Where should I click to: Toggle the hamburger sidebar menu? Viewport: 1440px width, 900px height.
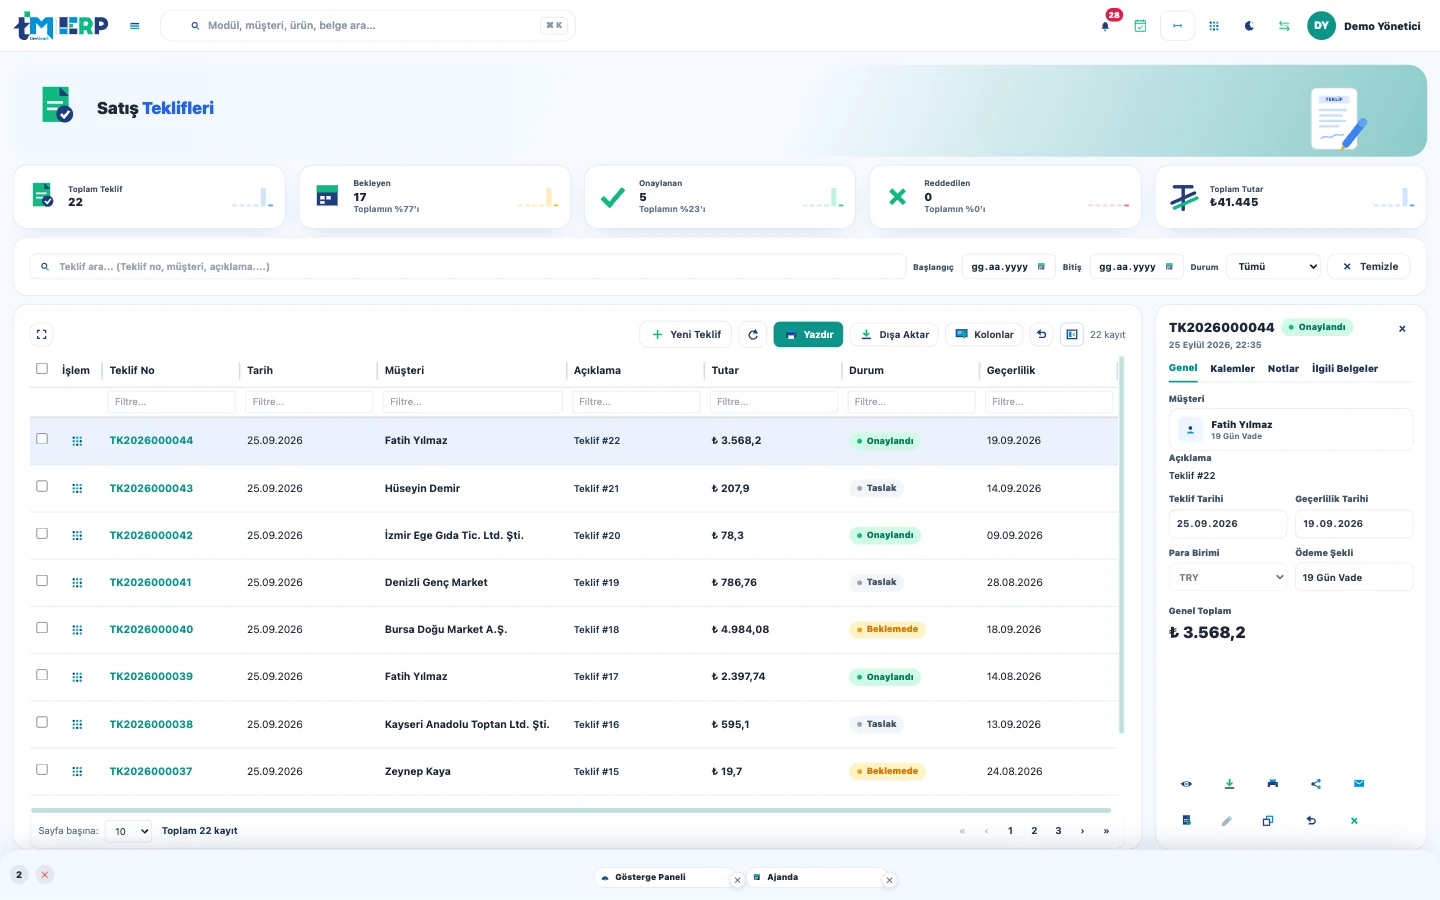pyautogui.click(x=135, y=26)
